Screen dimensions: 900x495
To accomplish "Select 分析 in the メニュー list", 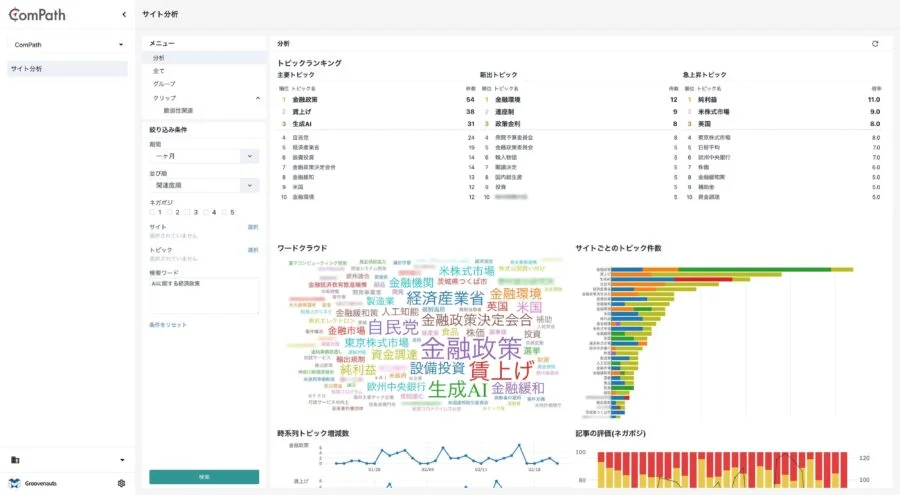I will (x=204, y=58).
